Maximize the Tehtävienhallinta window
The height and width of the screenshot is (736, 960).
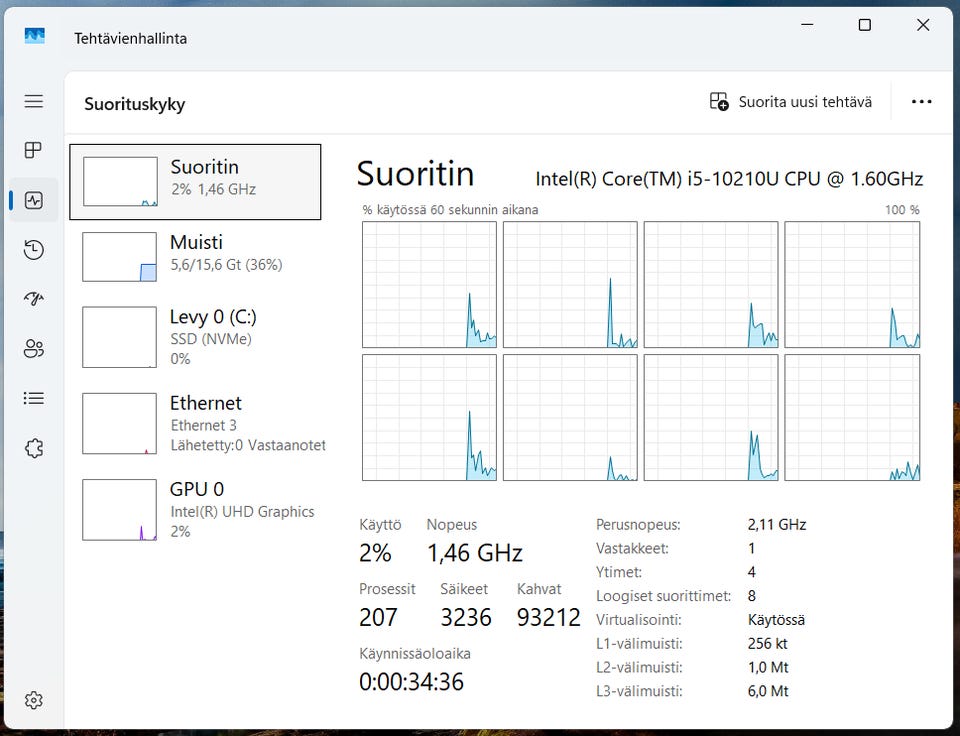point(865,25)
